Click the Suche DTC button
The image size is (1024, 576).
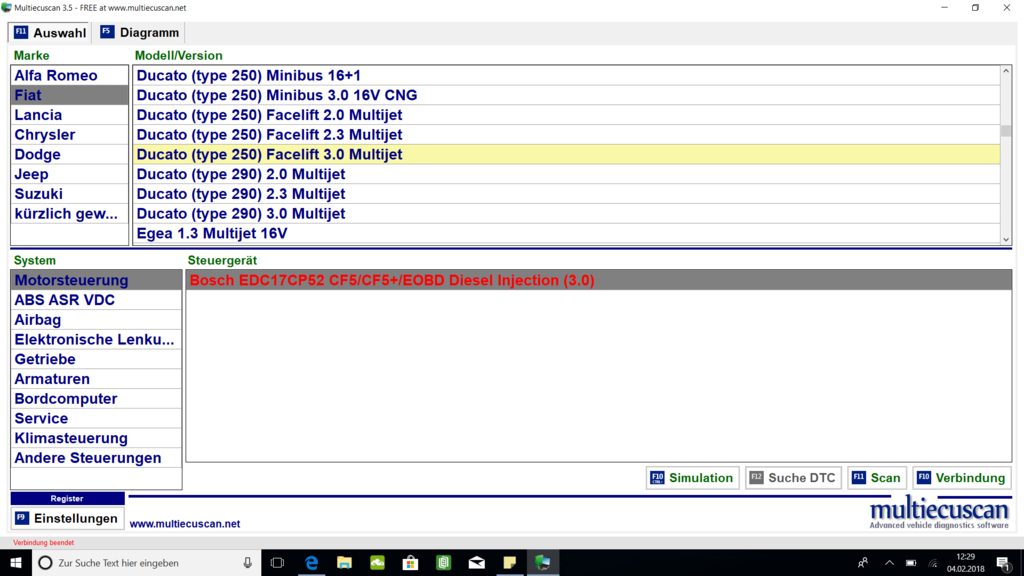793,478
